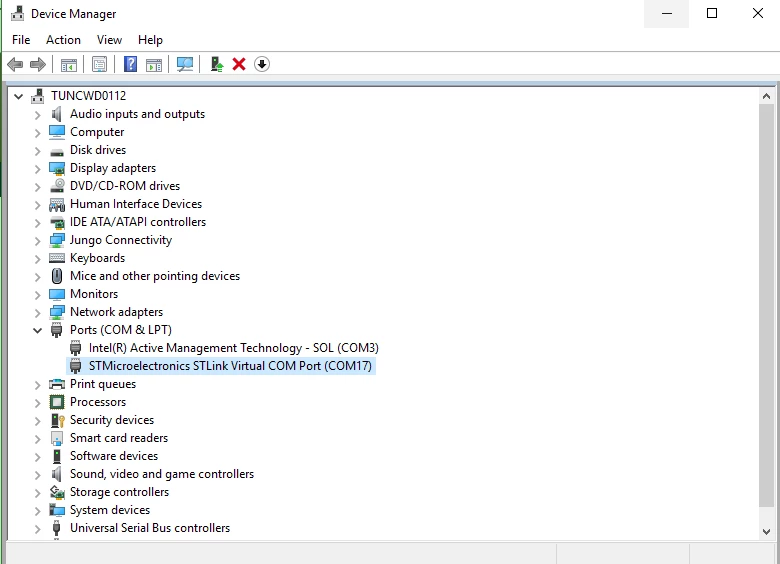Click the vertical scrollbar thumb
The image size is (780, 564).
(x=766, y=306)
